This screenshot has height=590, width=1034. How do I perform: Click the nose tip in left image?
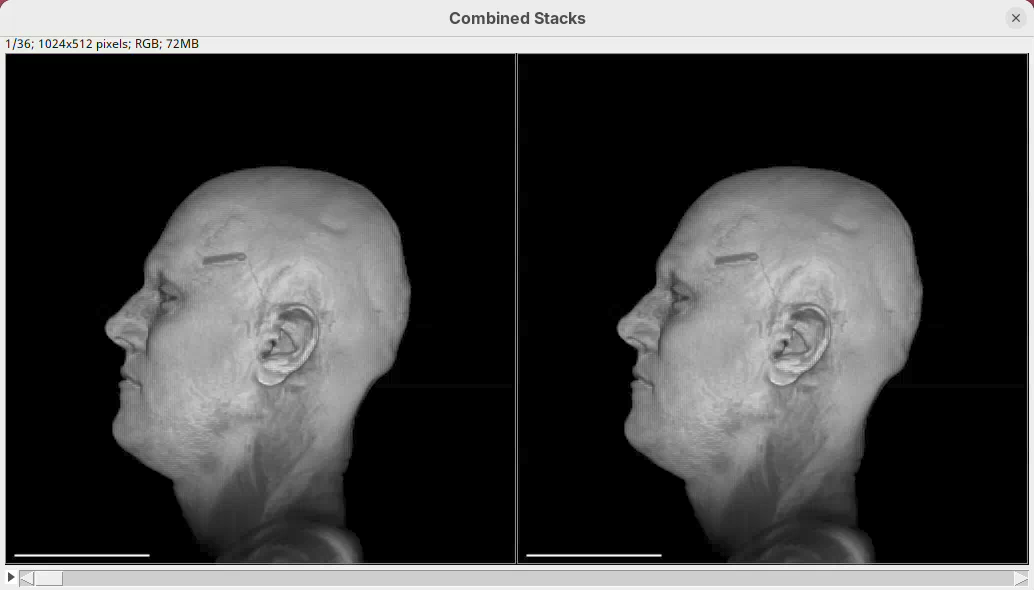pos(110,326)
